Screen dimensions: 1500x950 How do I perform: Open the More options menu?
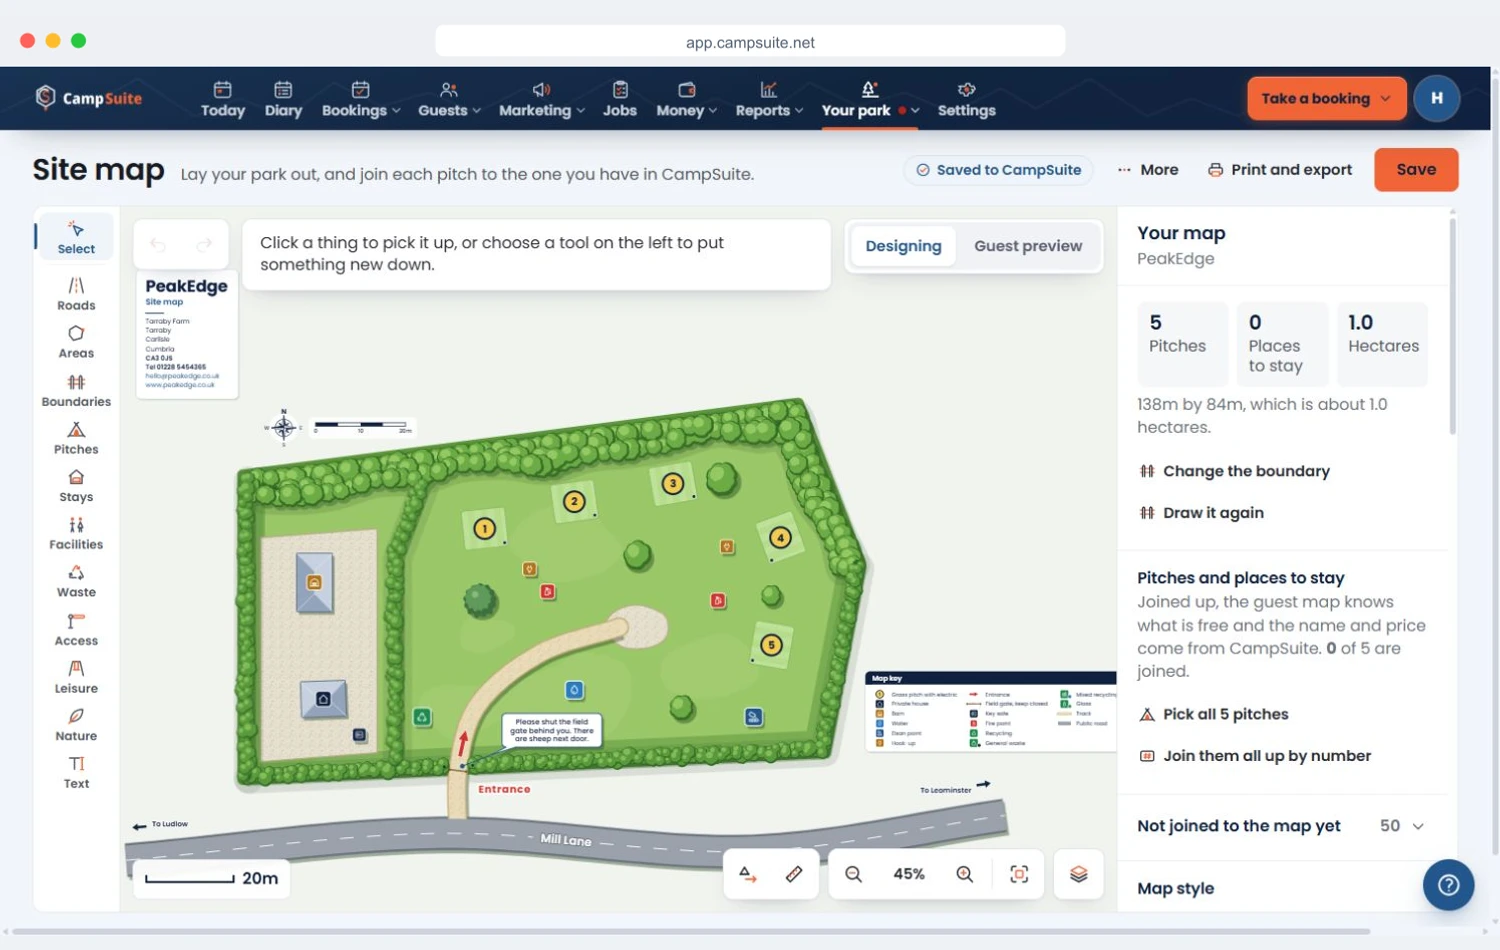[1148, 170]
